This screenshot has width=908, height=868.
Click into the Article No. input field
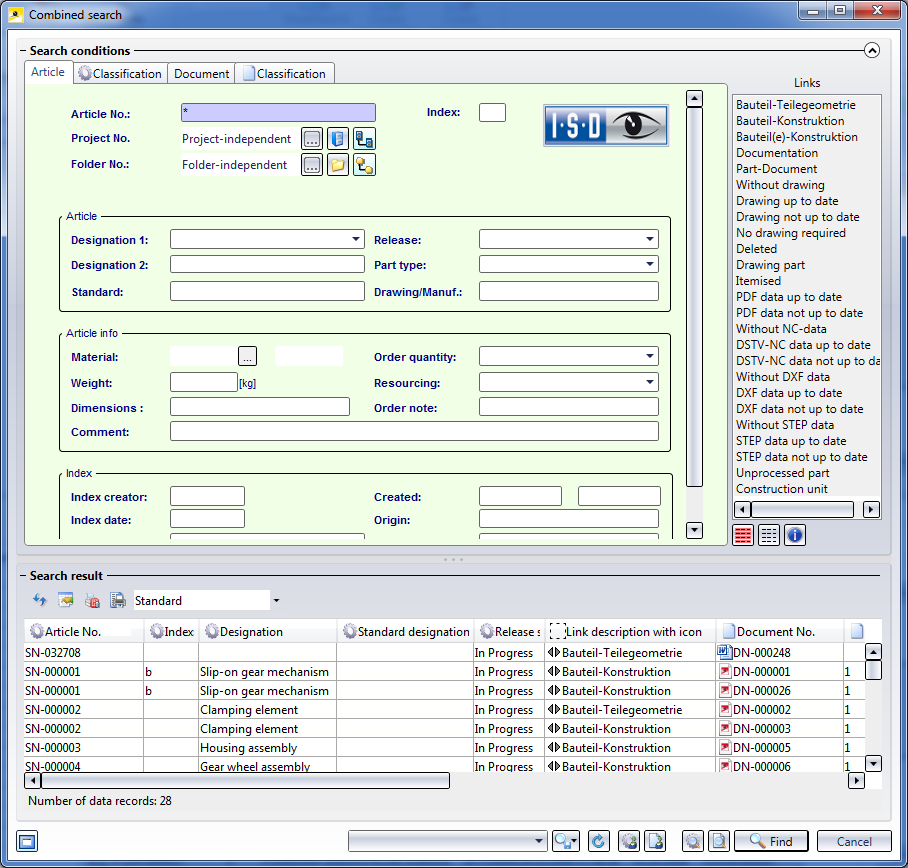(x=278, y=113)
